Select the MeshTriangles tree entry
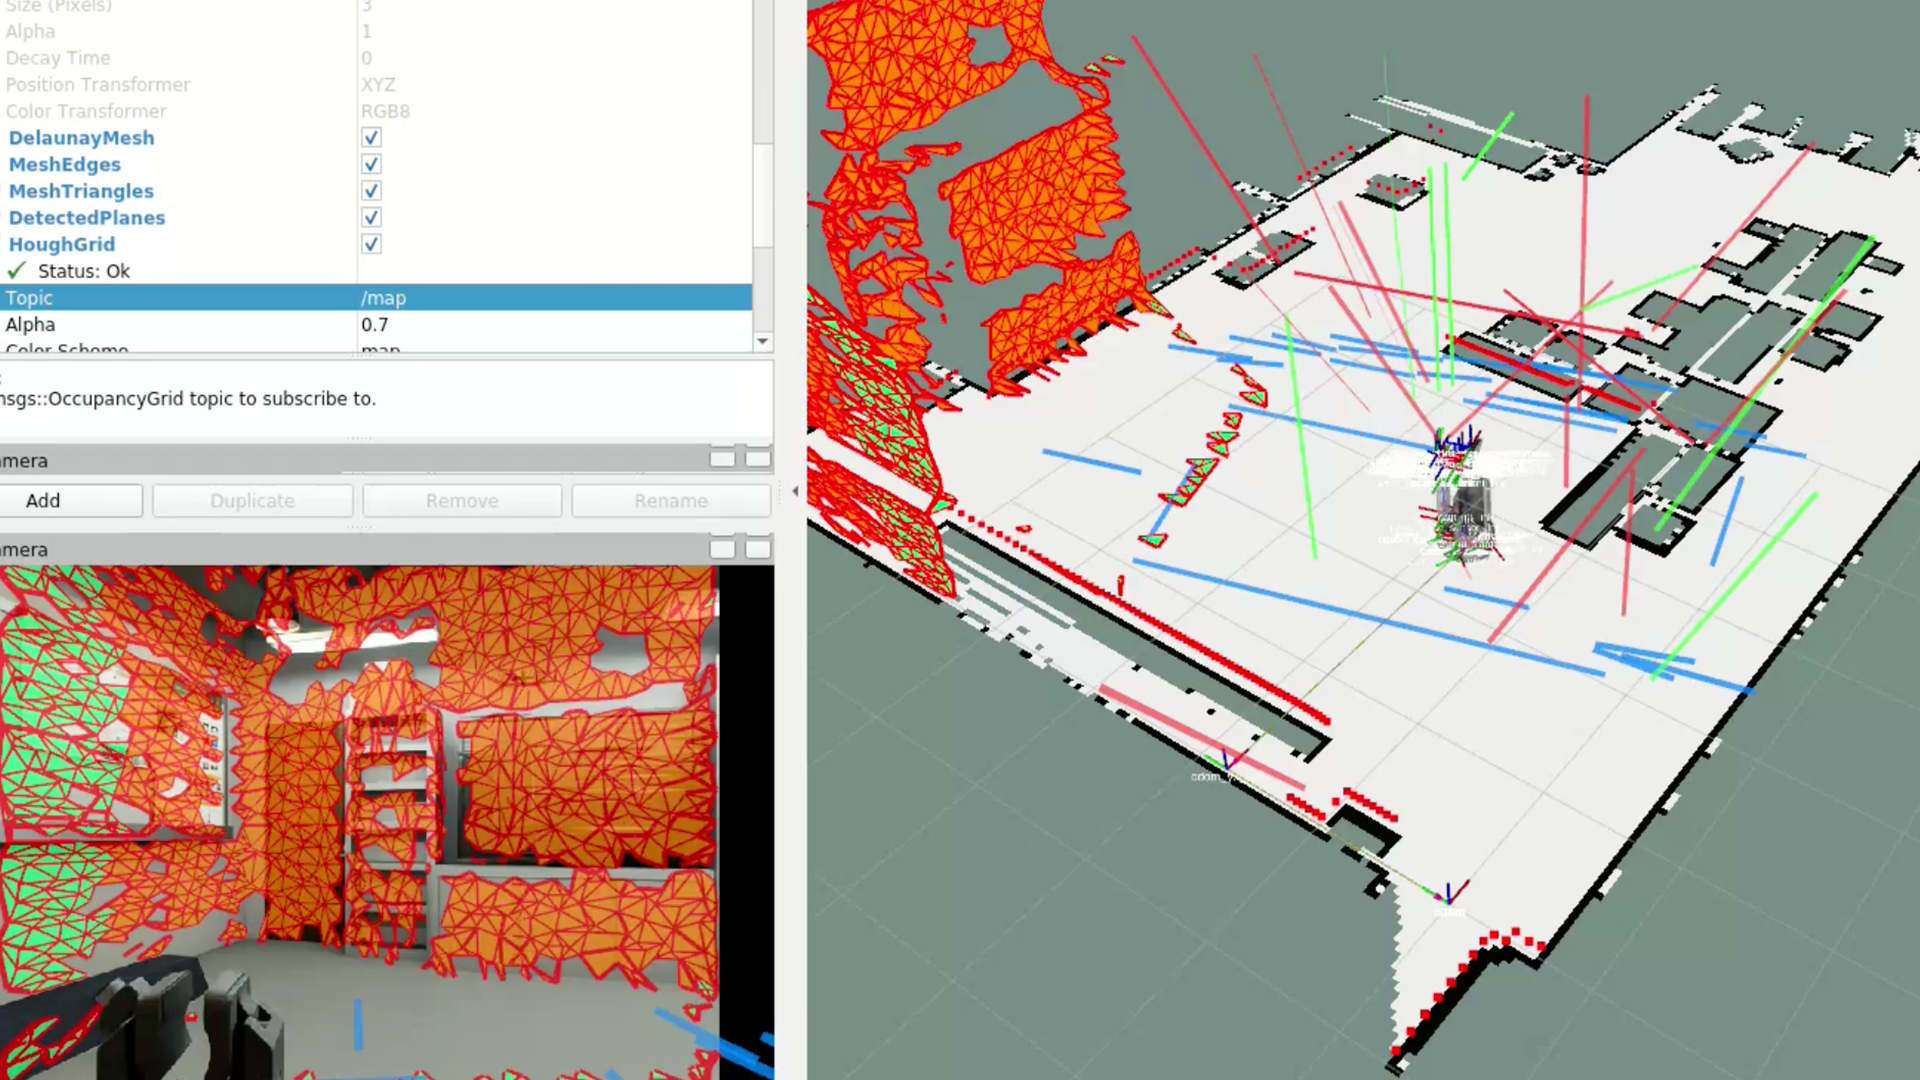Viewport: 1920px width, 1080px height. pyautogui.click(x=81, y=191)
